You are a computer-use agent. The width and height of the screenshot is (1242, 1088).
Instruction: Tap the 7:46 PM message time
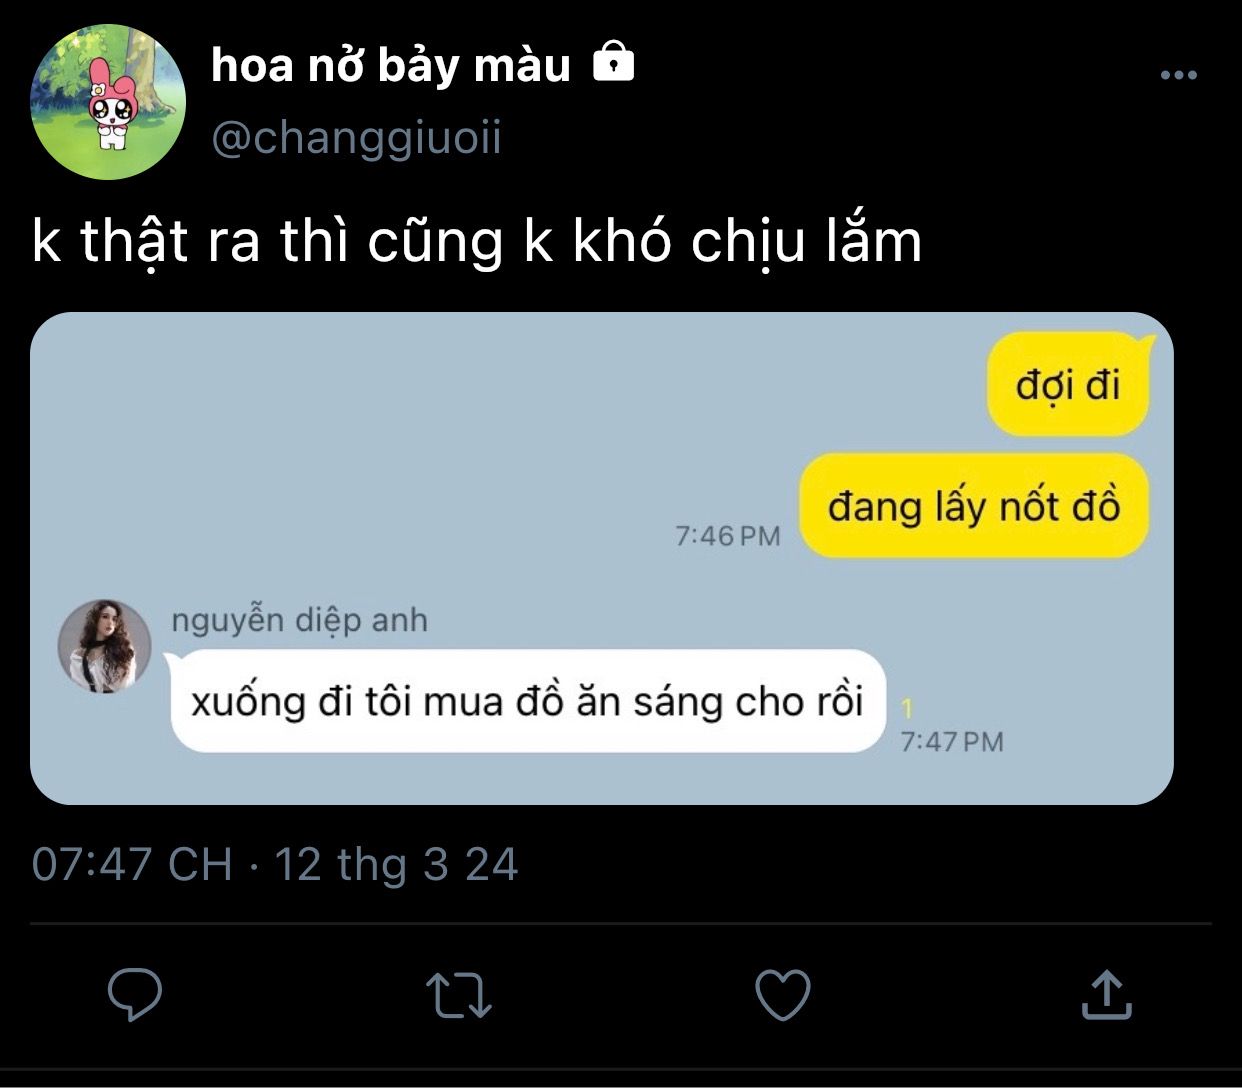coord(728,536)
